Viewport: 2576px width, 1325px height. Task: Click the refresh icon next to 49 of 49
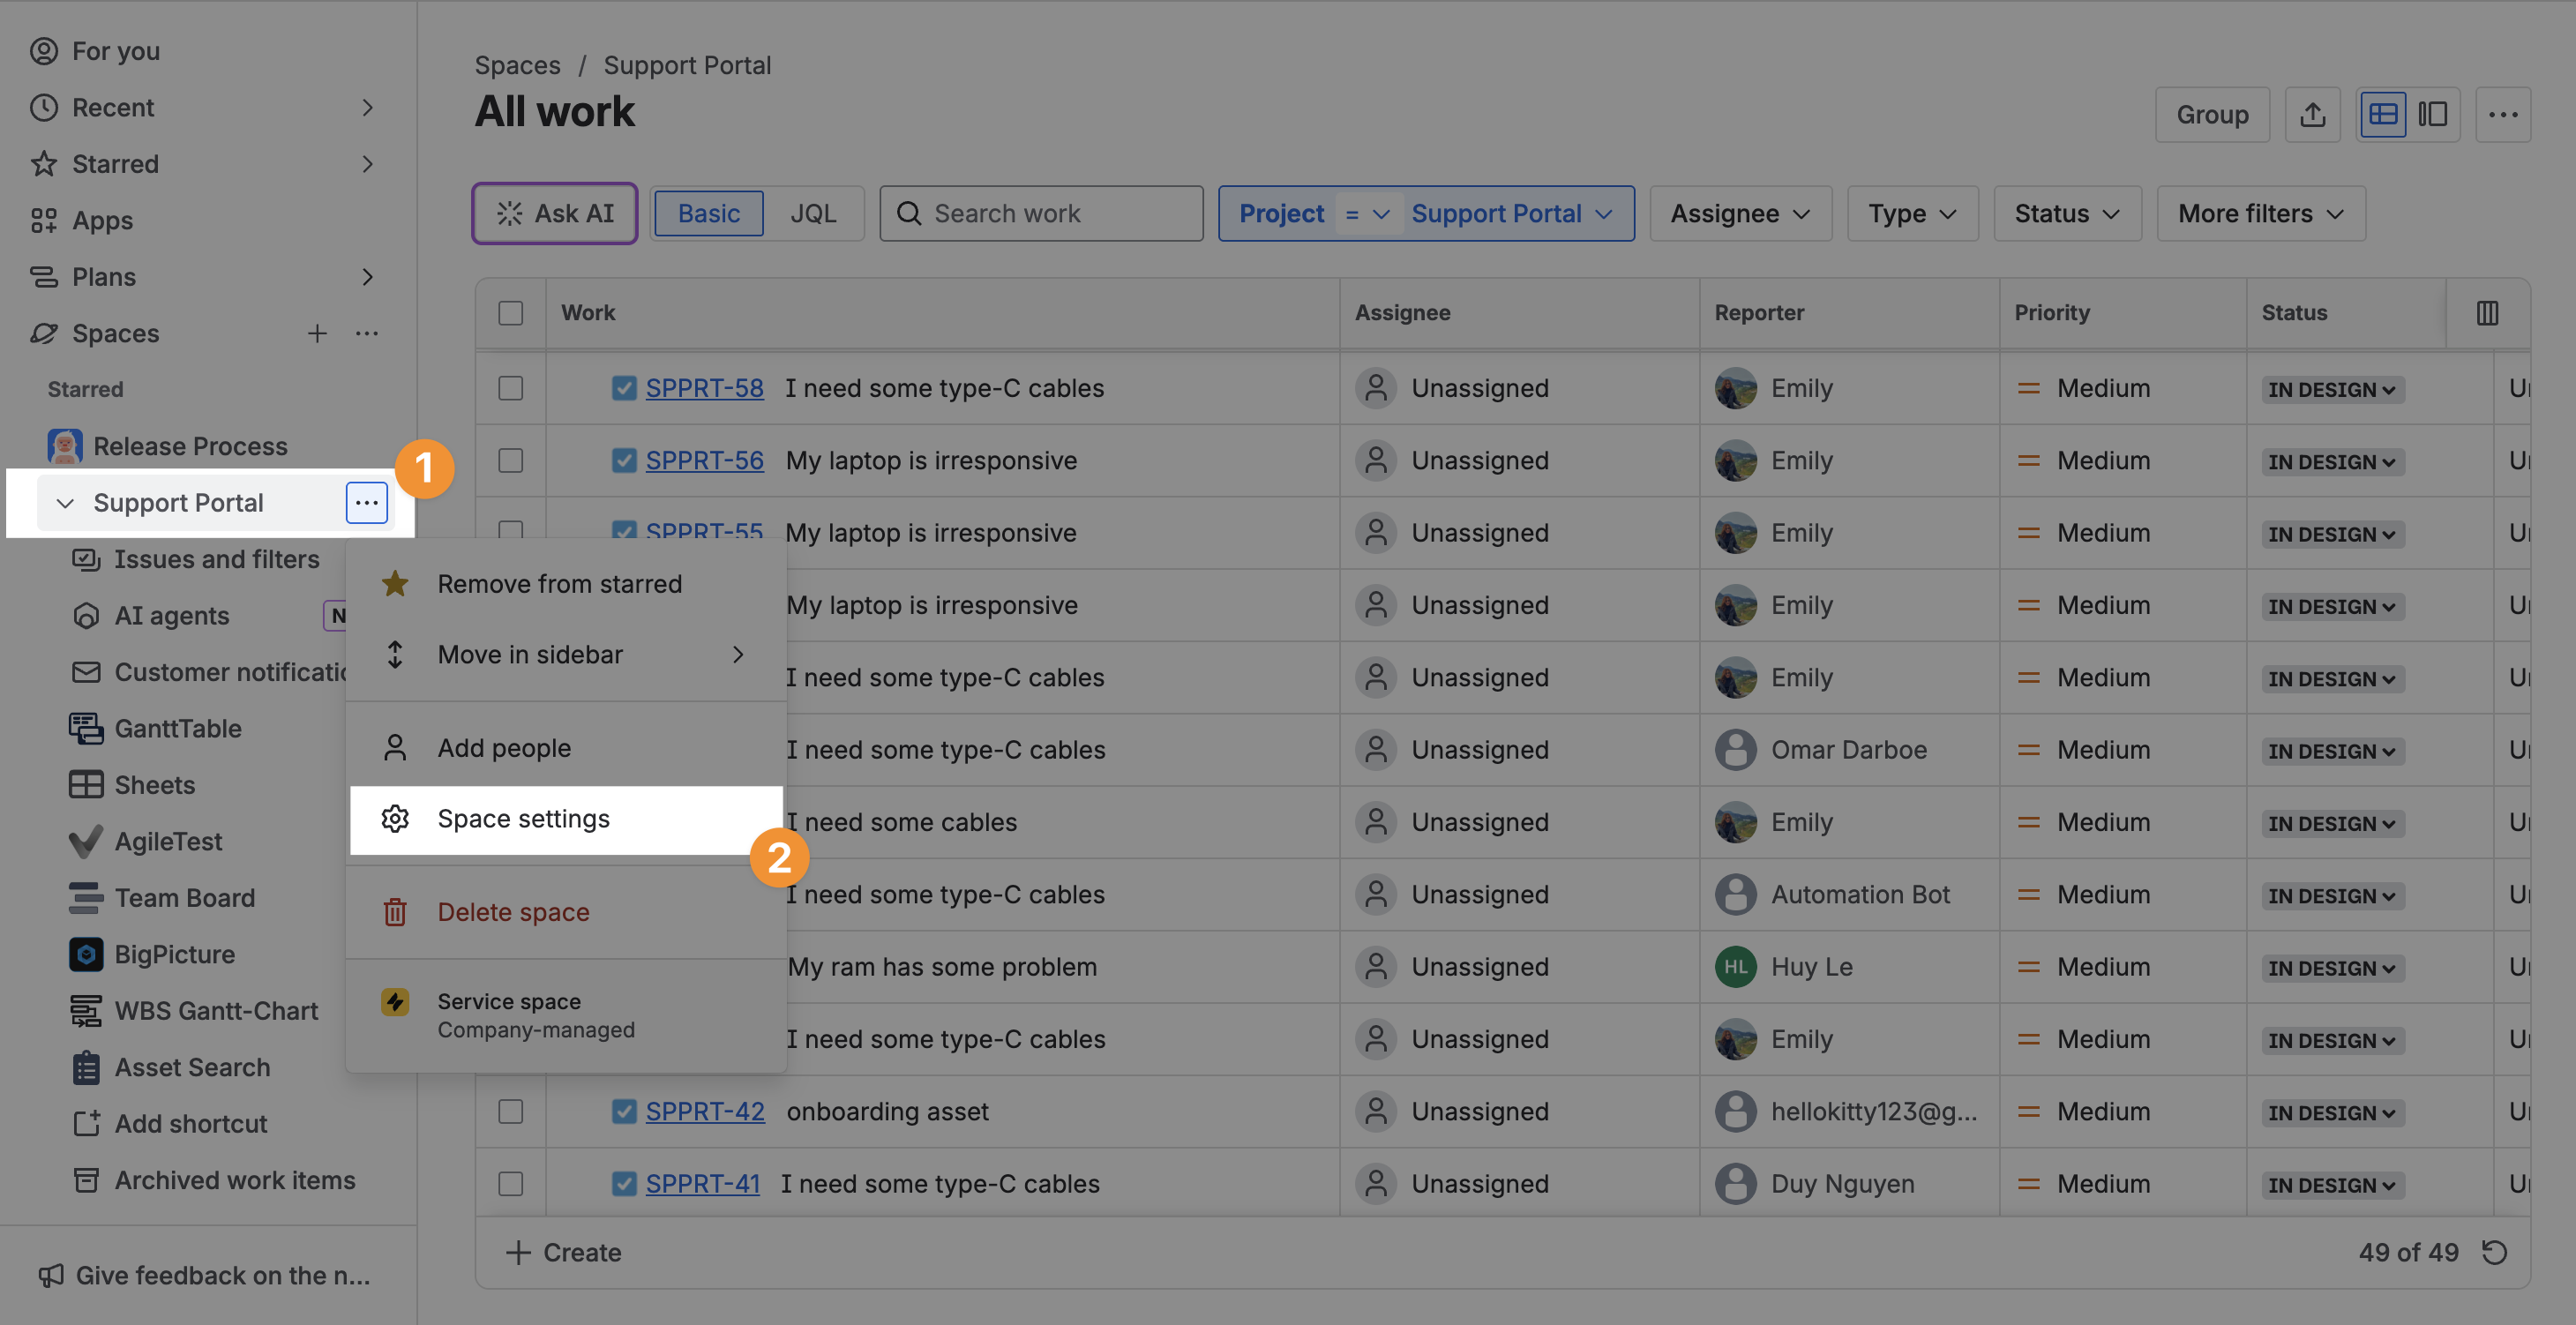(2494, 1252)
